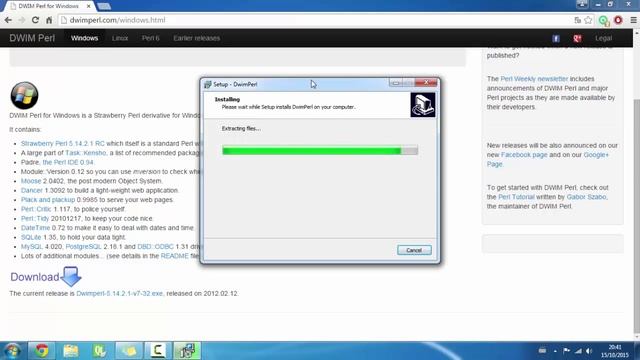640x360 pixels.
Task: Open Earlier releases navbar item
Action: [197, 38]
